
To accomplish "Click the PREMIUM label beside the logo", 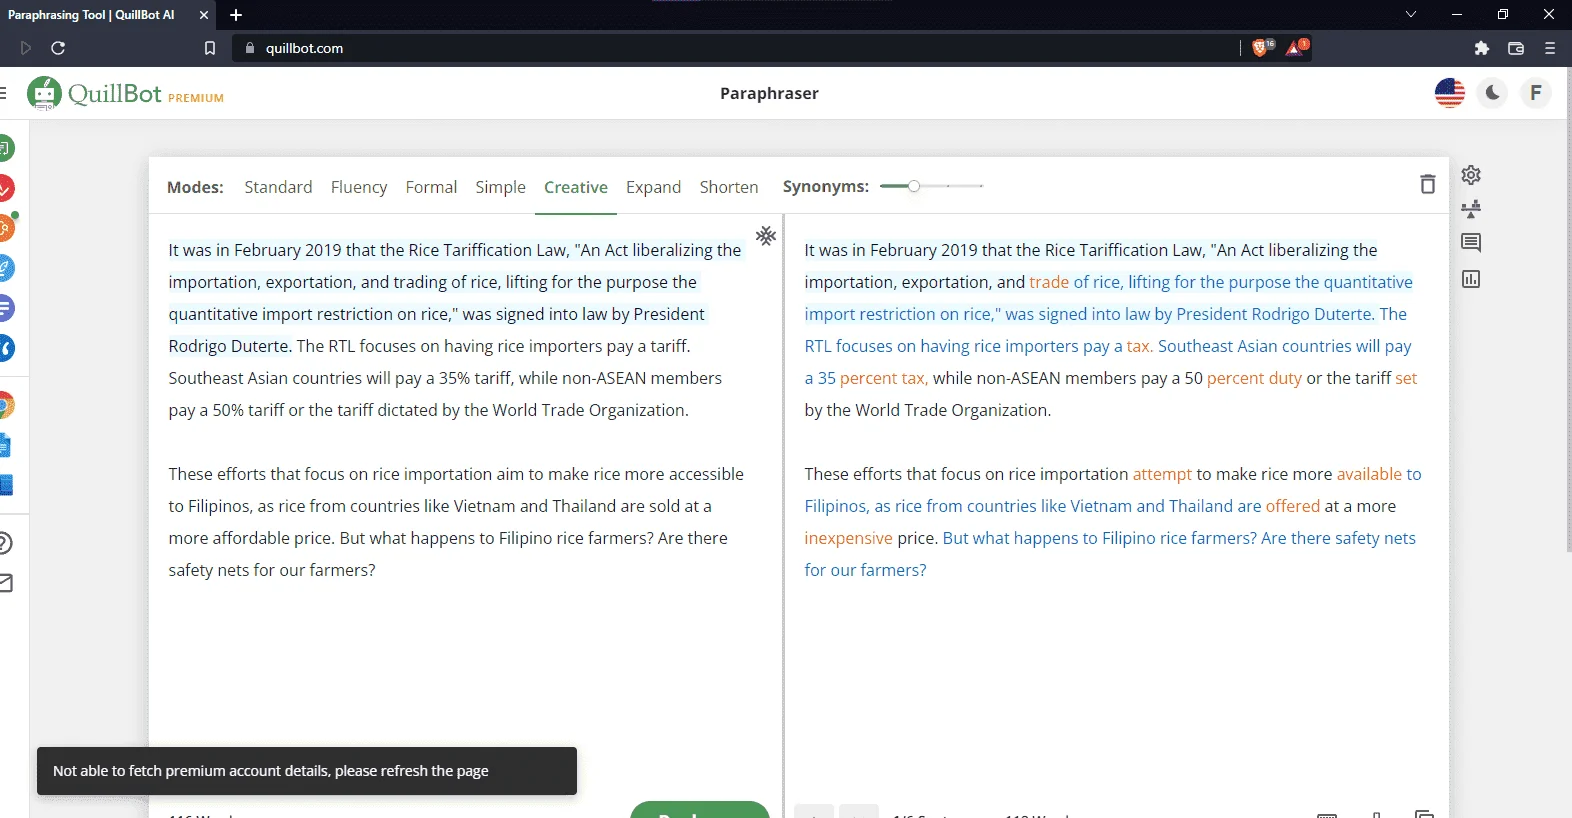I will (x=196, y=98).
